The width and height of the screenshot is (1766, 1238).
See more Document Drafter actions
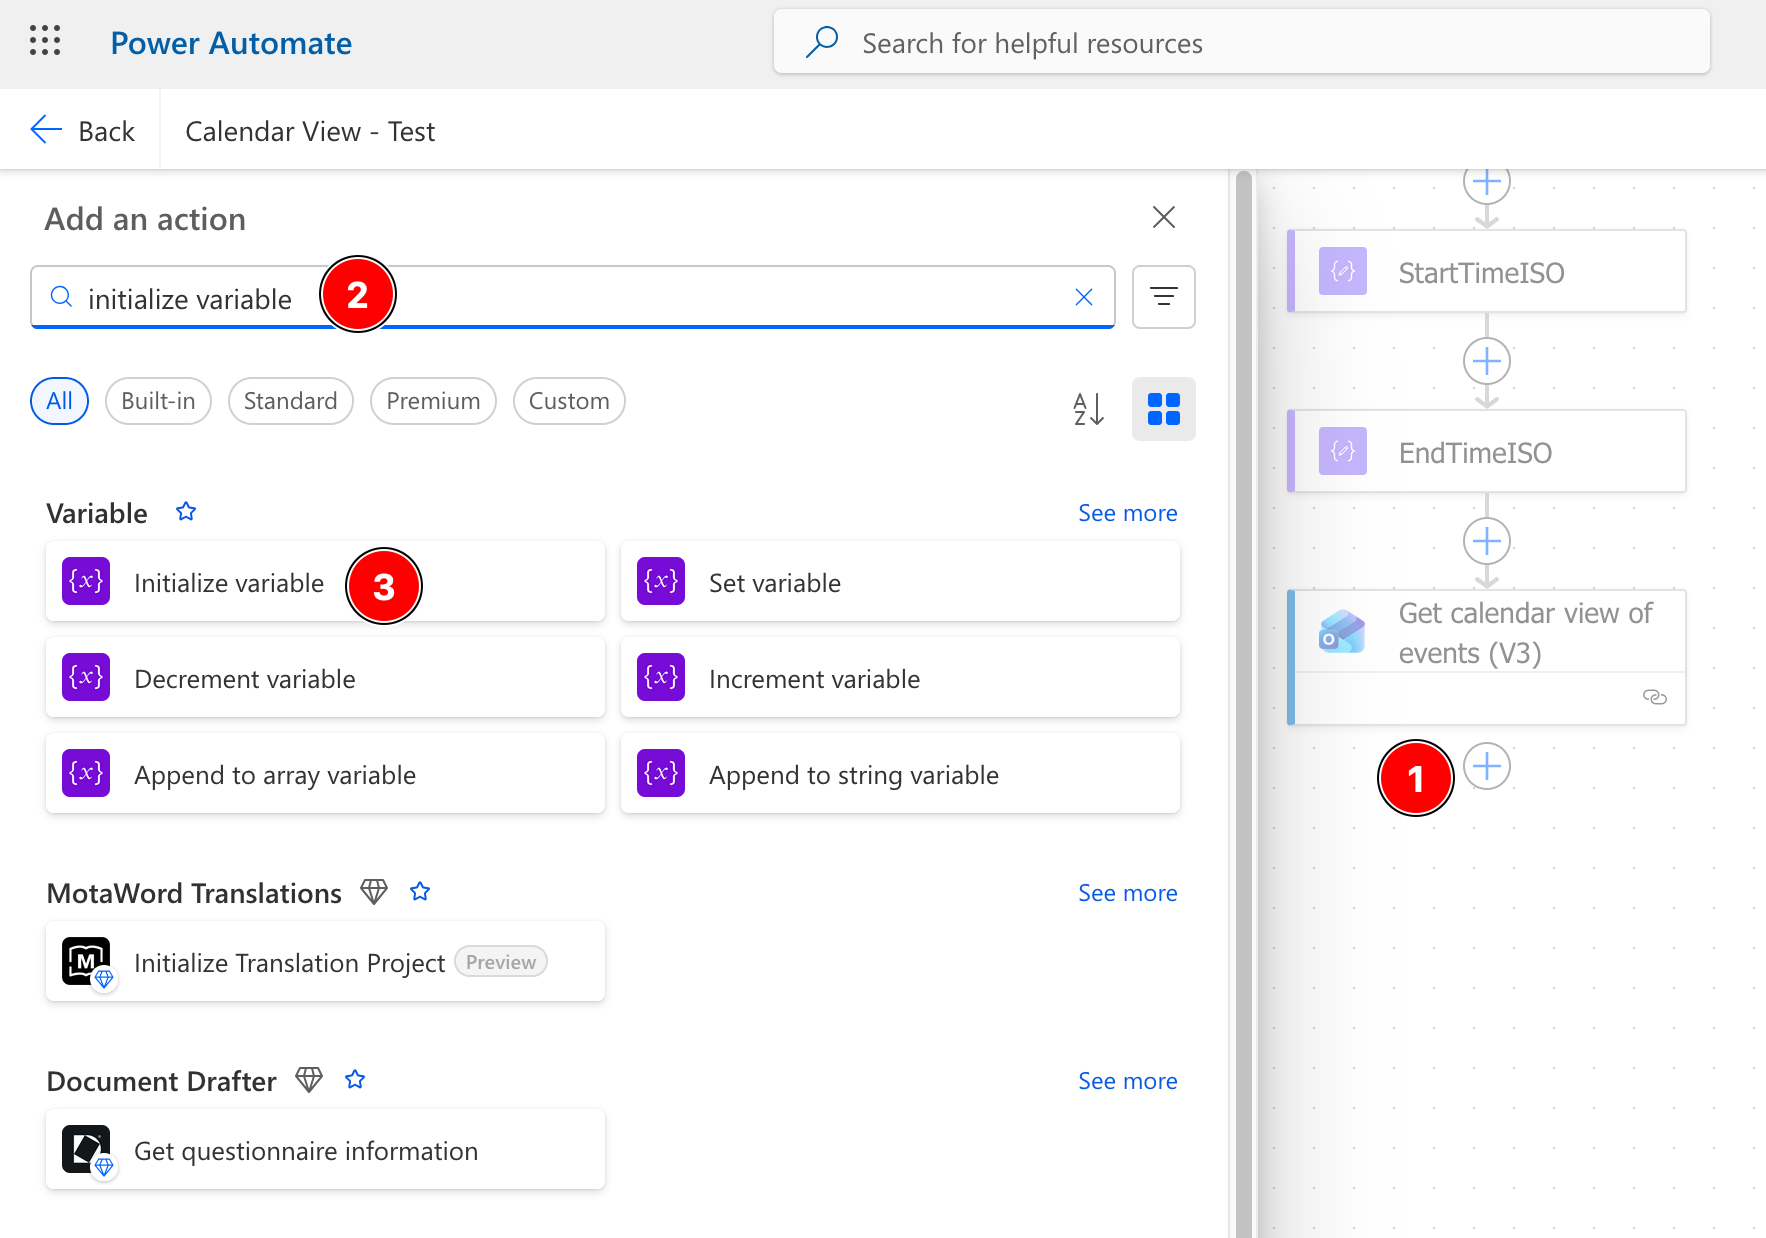coord(1127,1081)
